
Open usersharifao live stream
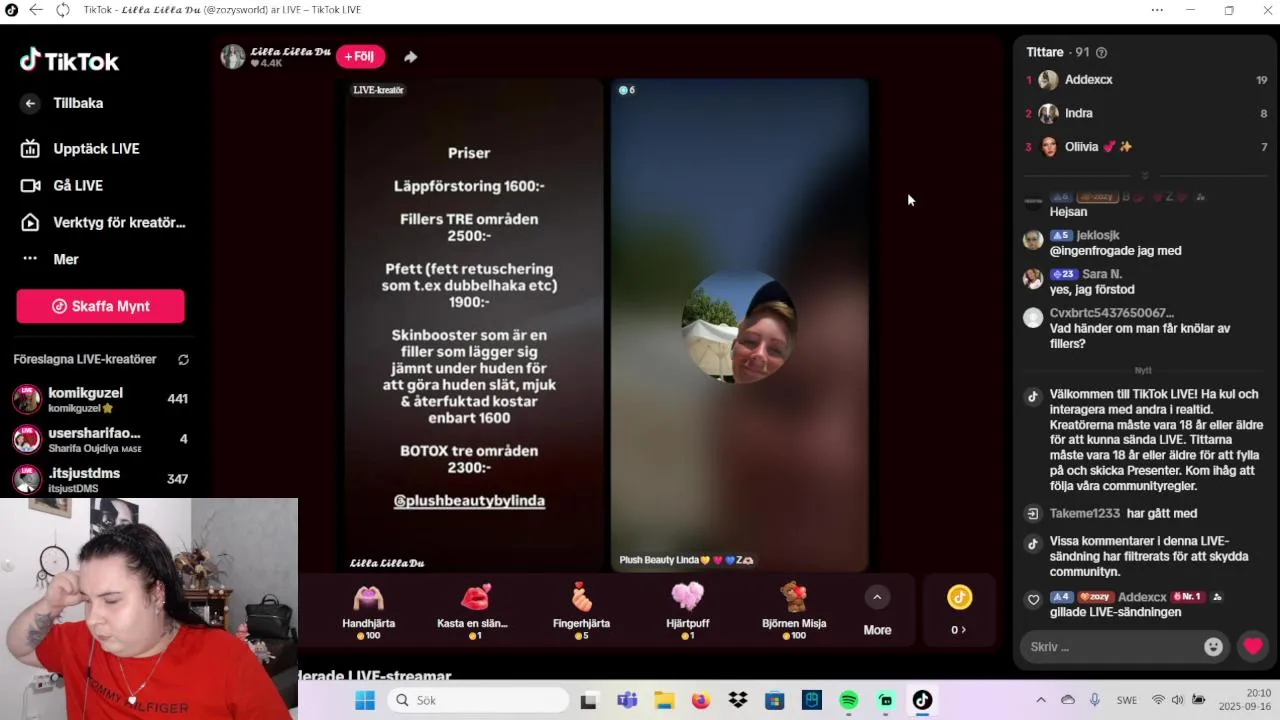(100, 439)
